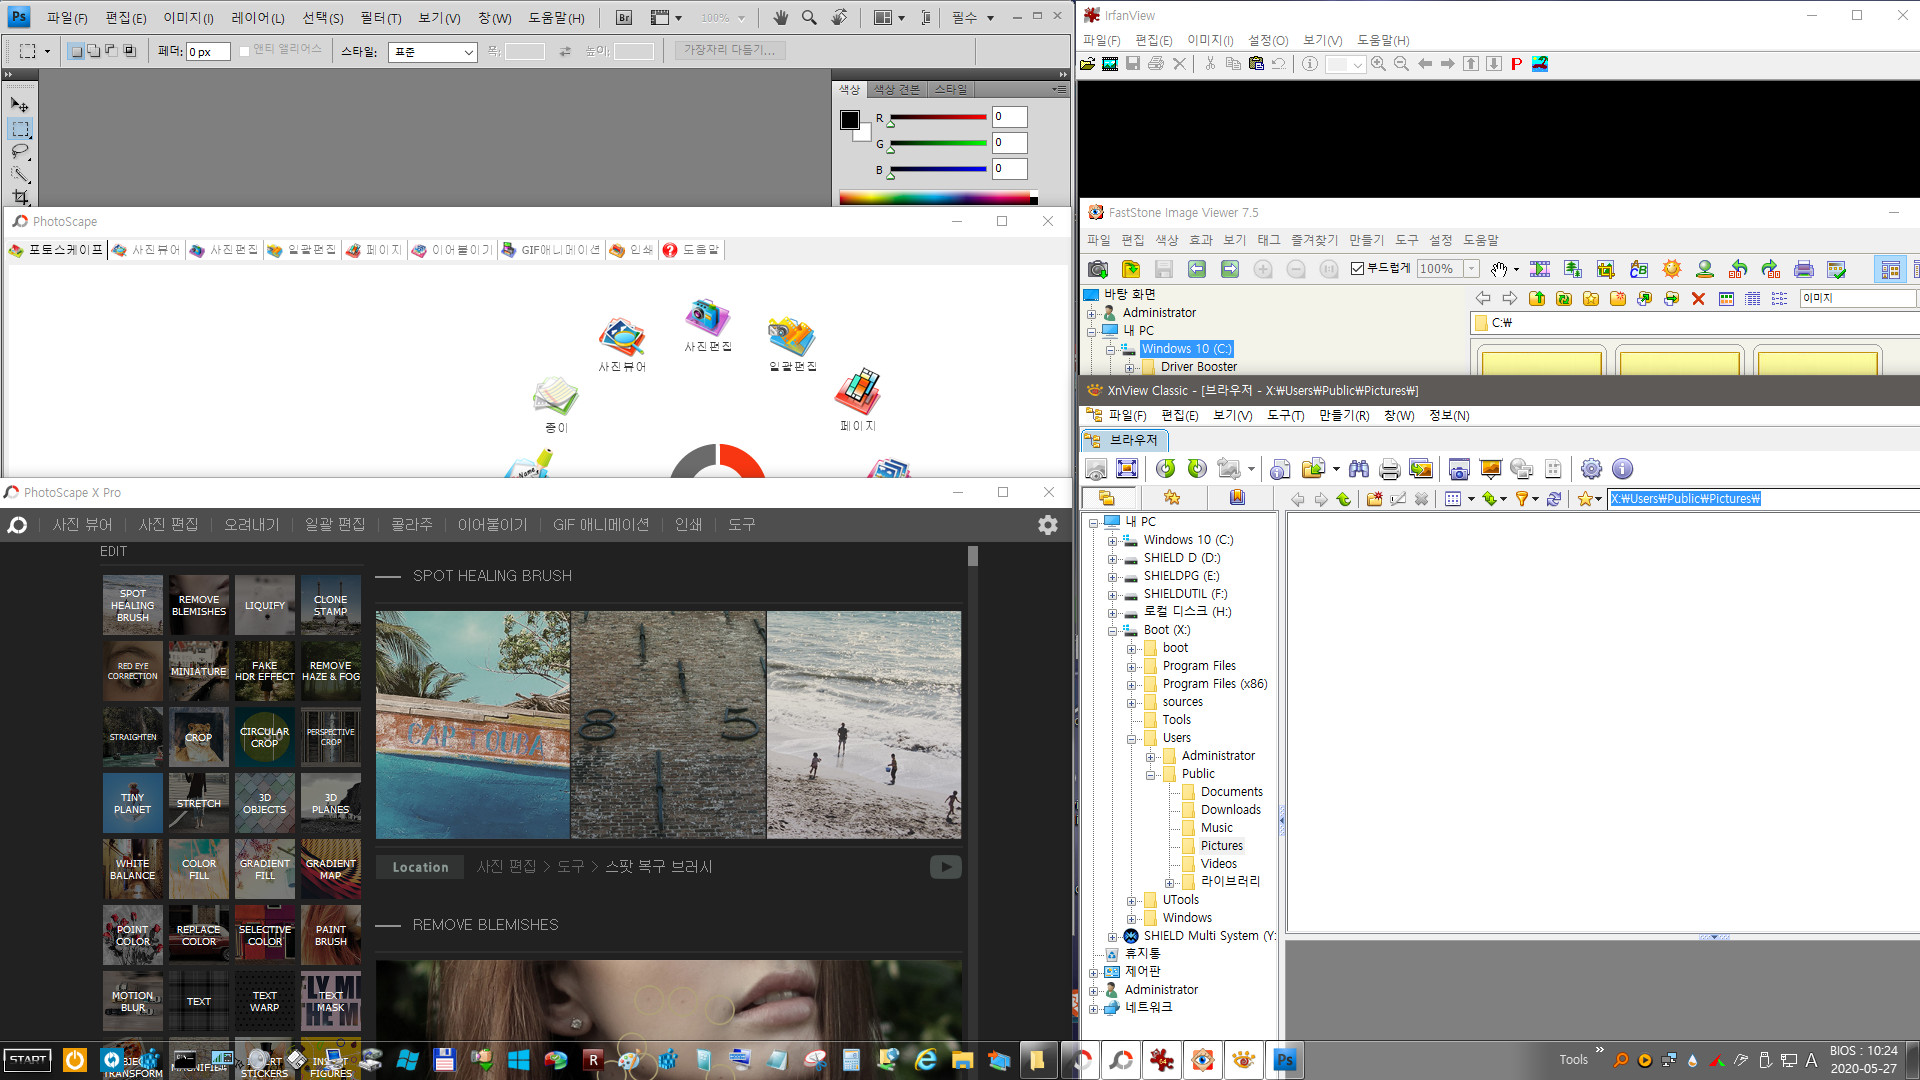This screenshot has height=1080, width=1920.
Task: Select the Crop tool in Photoshop
Action: point(20,197)
